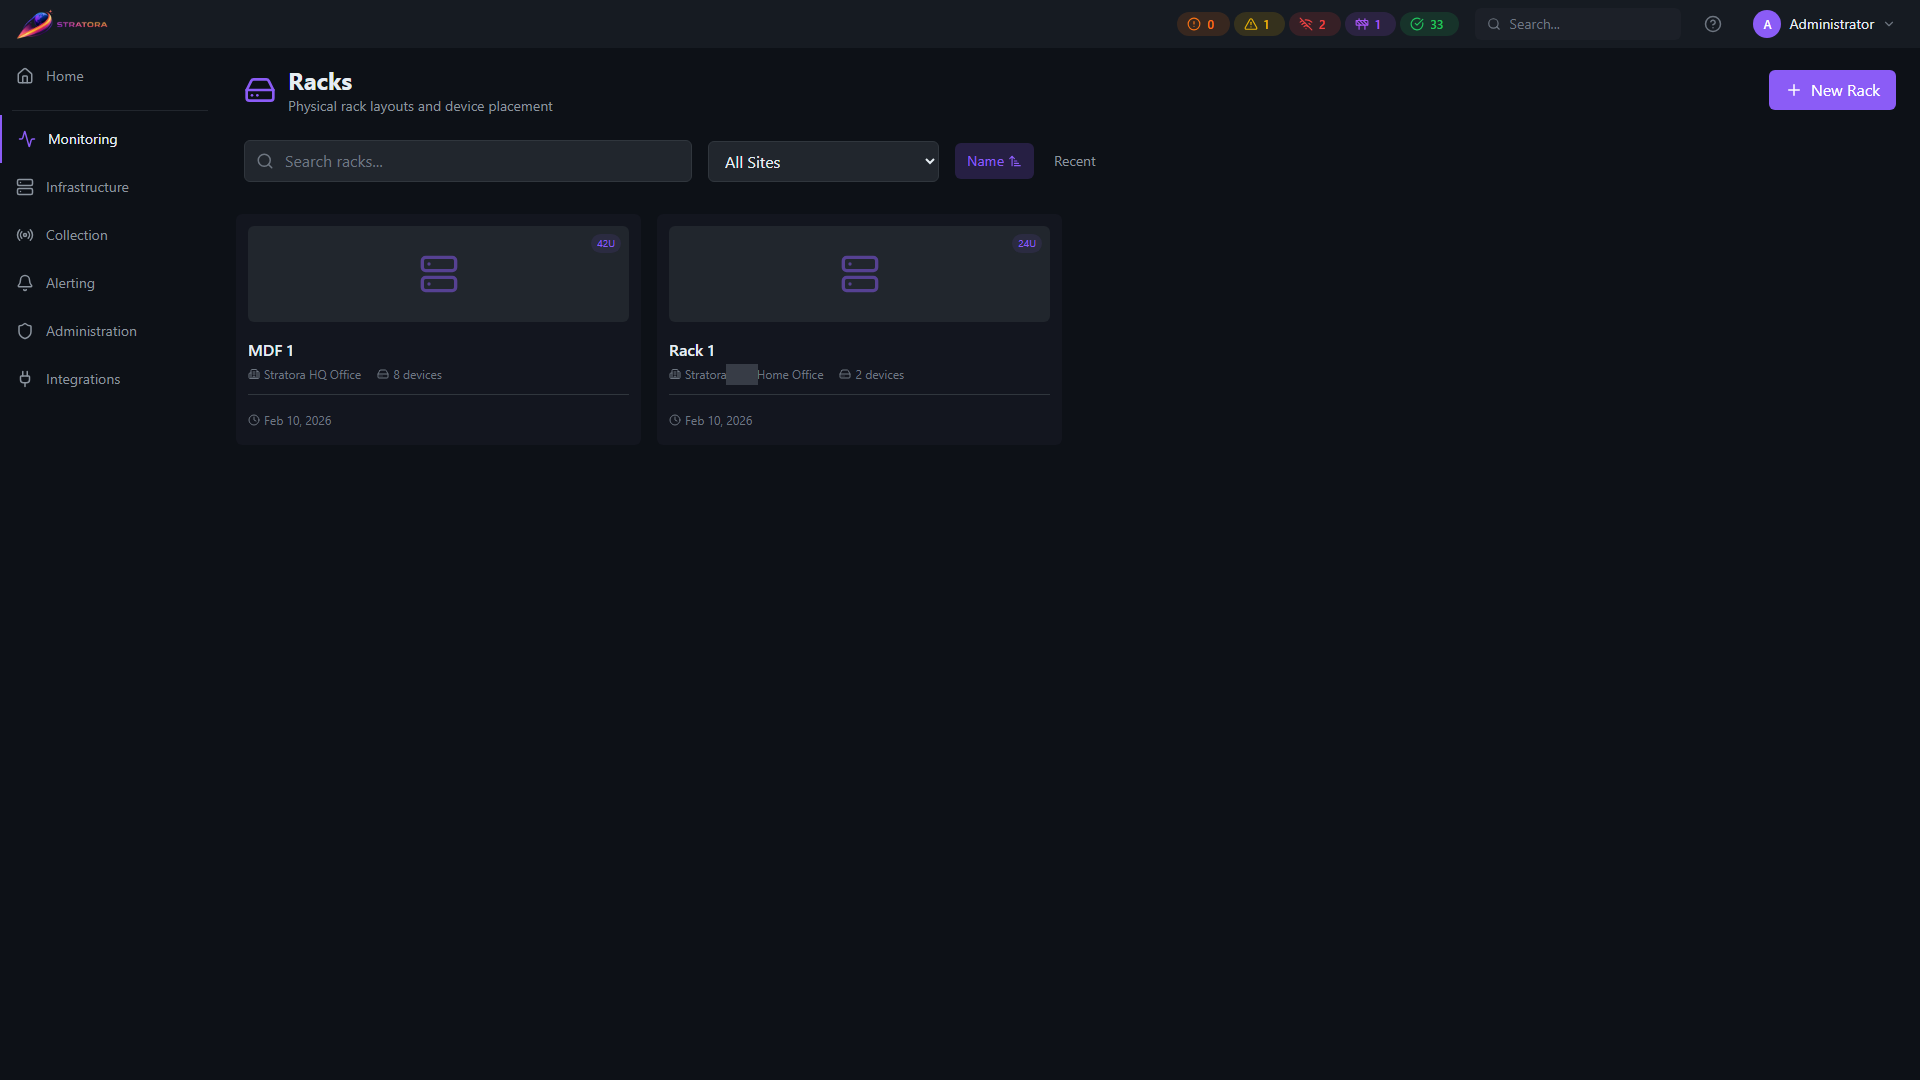1920x1080 pixels.
Task: Click the Racks page header icon
Action: [260, 91]
